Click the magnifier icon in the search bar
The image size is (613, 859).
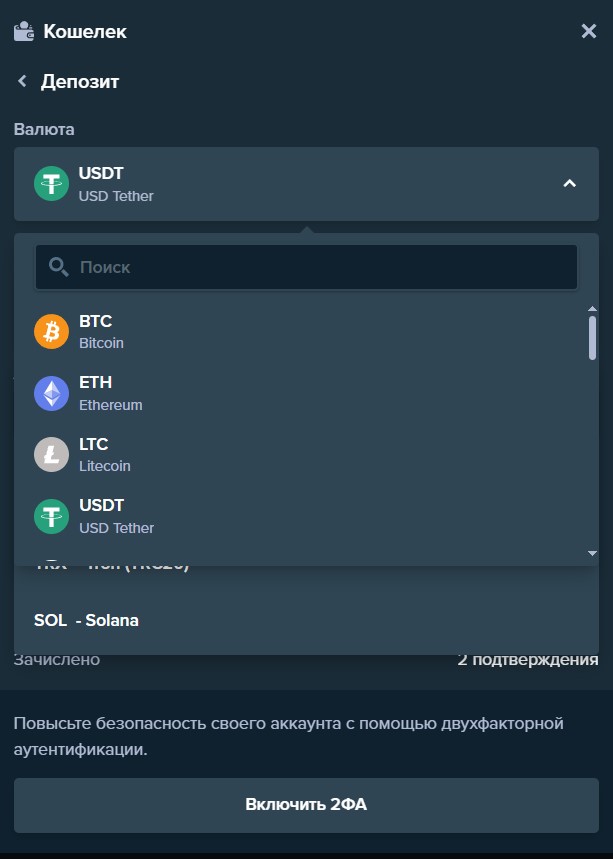pyautogui.click(x=55, y=267)
